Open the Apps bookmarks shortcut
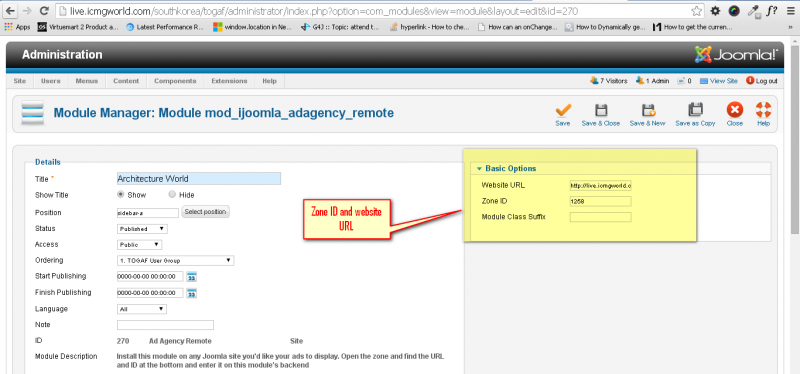 click(x=17, y=27)
